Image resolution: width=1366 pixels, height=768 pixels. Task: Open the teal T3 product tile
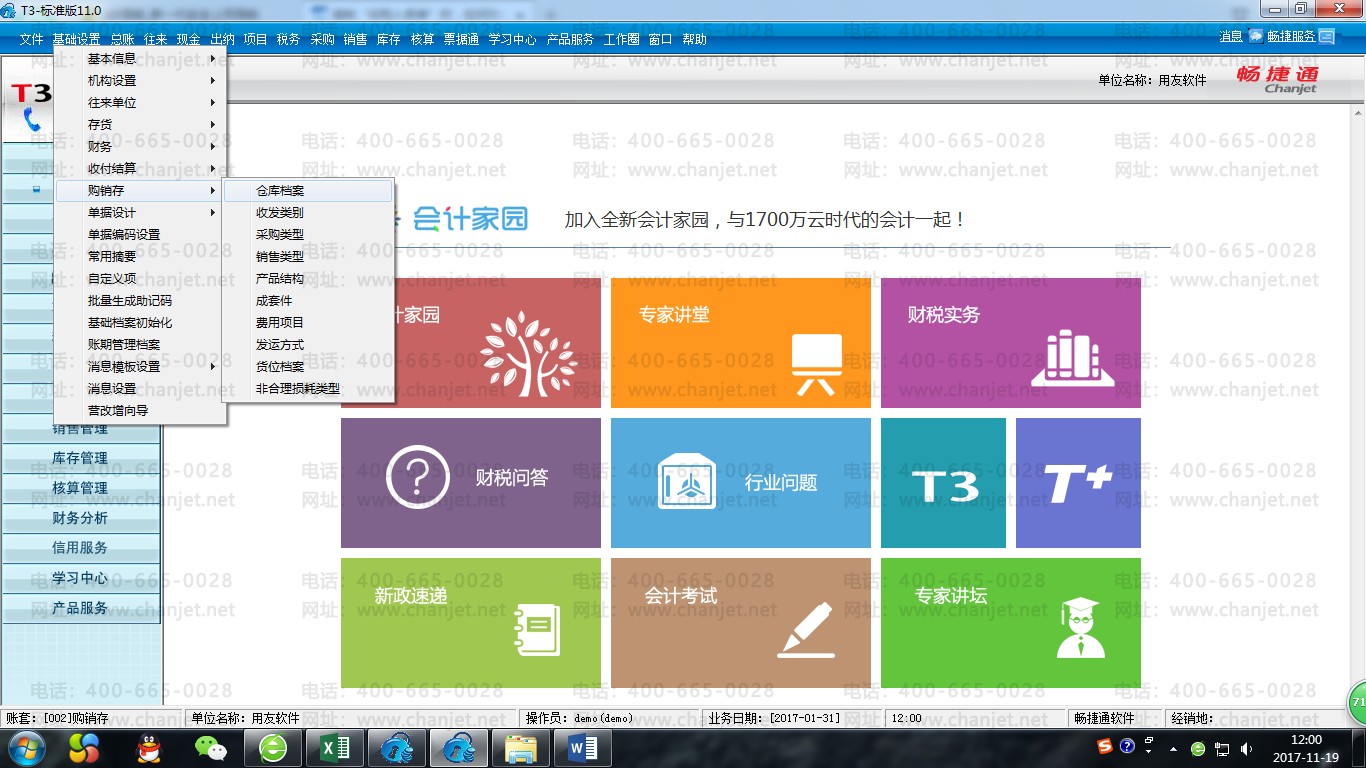[943, 483]
